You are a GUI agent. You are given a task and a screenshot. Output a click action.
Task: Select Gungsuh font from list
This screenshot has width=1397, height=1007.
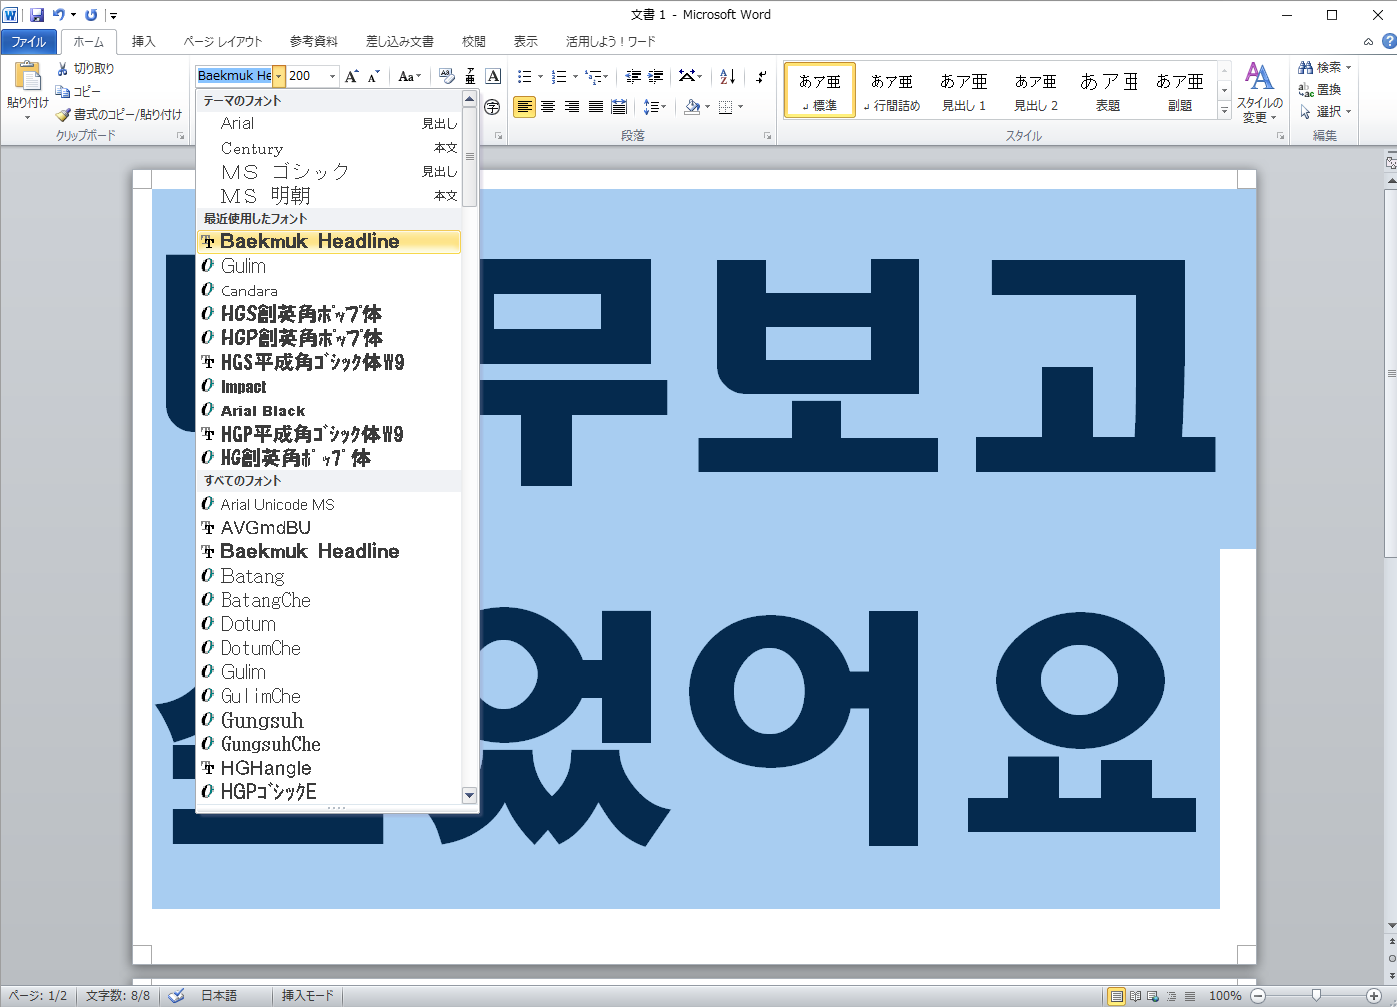click(x=329, y=720)
